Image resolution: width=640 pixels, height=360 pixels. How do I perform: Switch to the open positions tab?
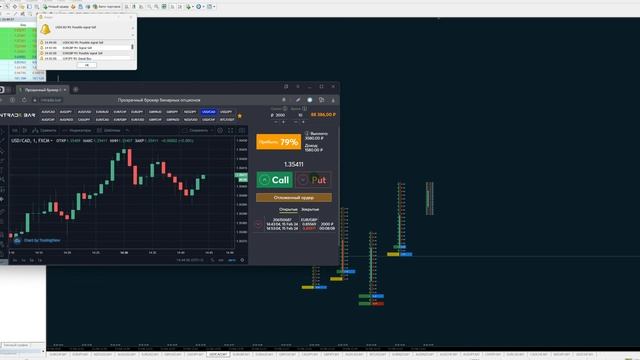pyautogui.click(x=288, y=209)
